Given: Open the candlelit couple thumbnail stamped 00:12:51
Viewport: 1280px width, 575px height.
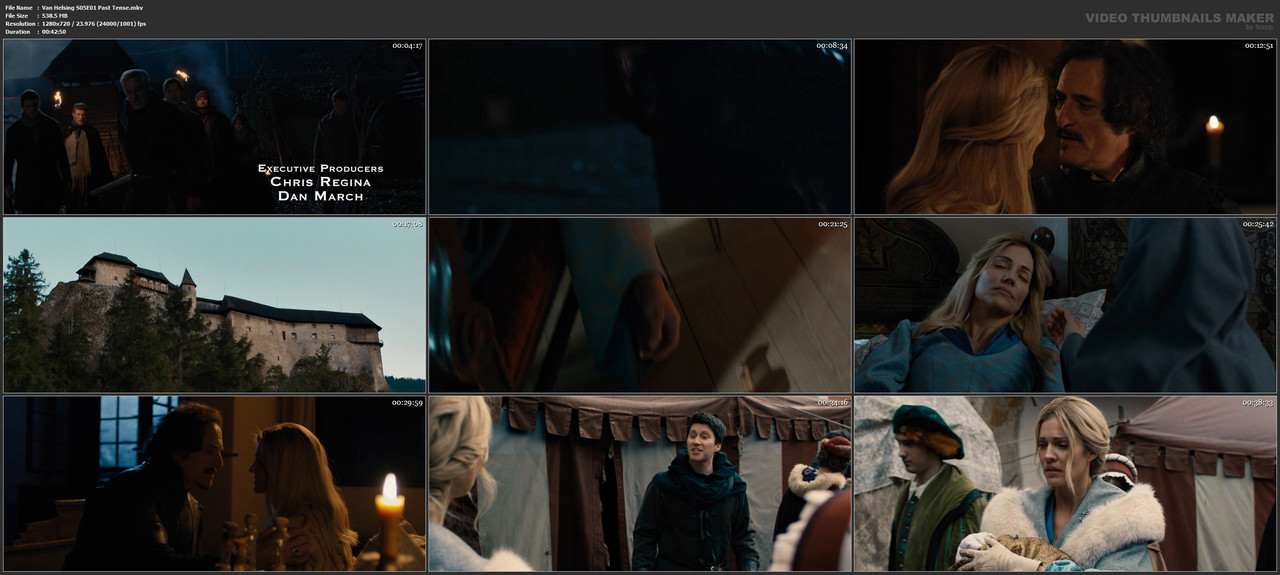Looking at the screenshot, I should pyautogui.click(x=1065, y=127).
